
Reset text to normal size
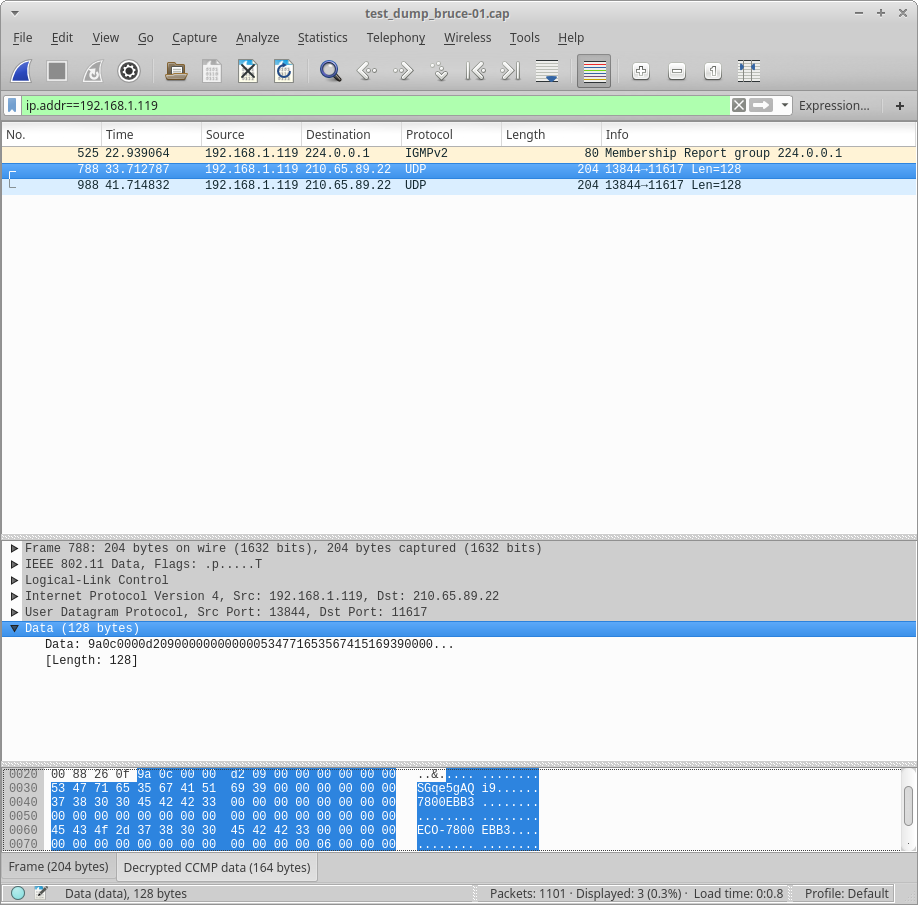(713, 71)
